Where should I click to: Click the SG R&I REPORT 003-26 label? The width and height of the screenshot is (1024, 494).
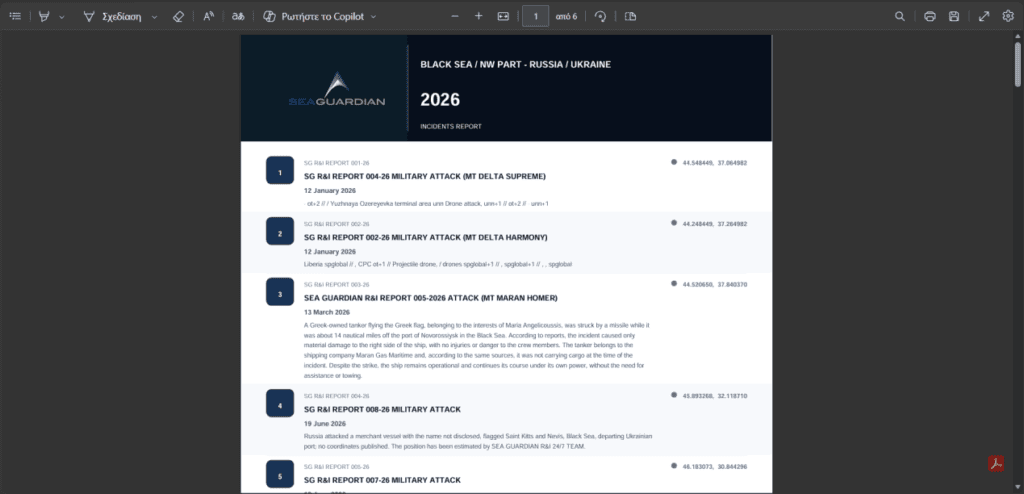coord(336,284)
